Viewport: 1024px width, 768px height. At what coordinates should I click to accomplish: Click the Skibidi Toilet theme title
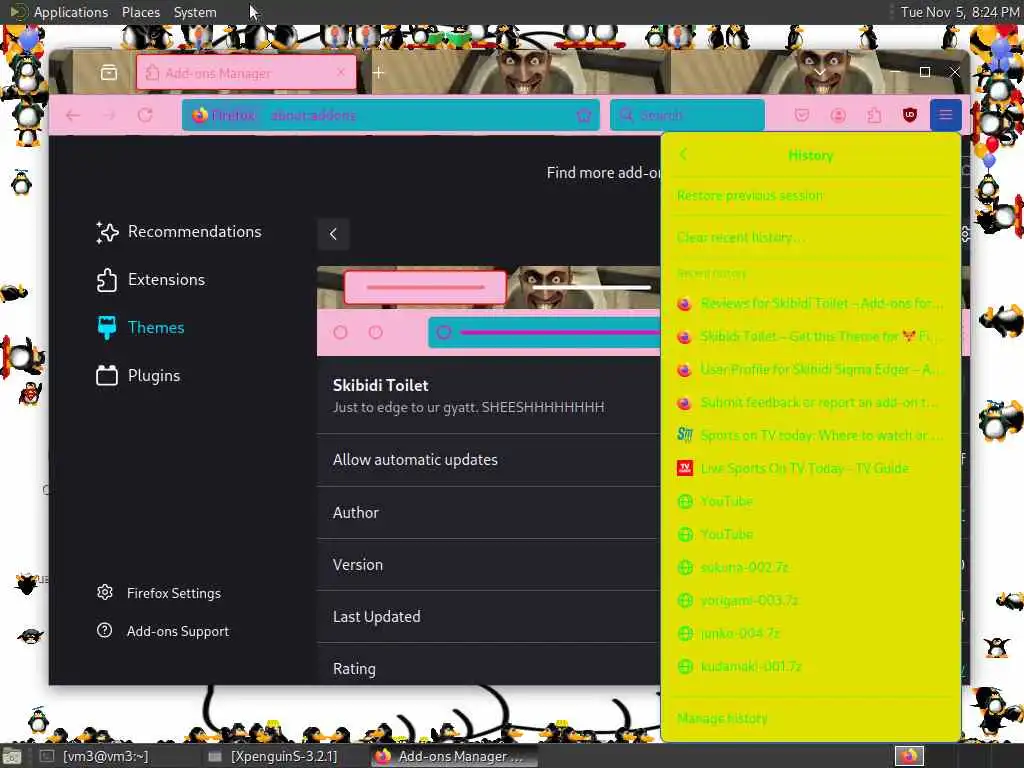(381, 385)
